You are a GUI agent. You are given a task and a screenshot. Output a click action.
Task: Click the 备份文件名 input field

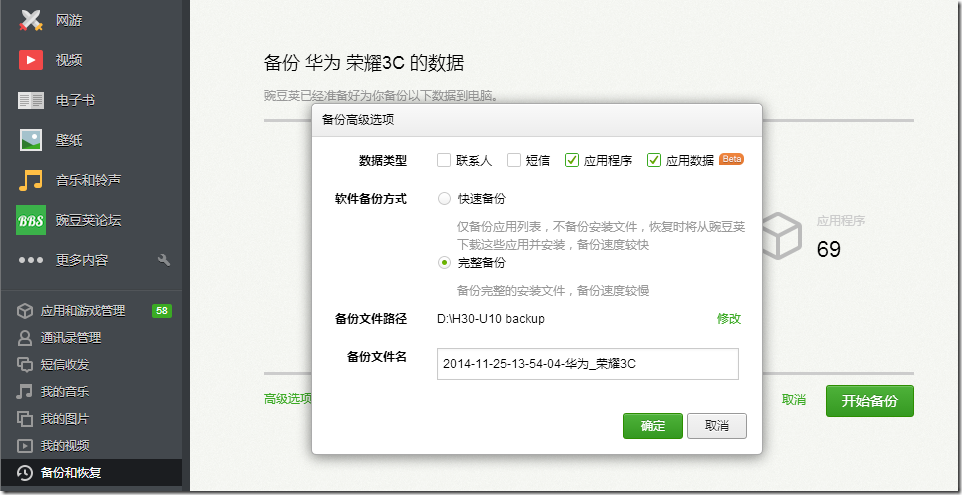coord(588,364)
